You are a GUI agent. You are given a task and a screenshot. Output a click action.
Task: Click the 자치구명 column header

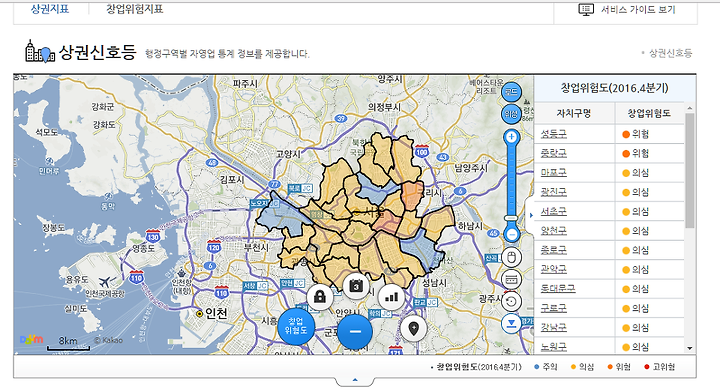(574, 113)
